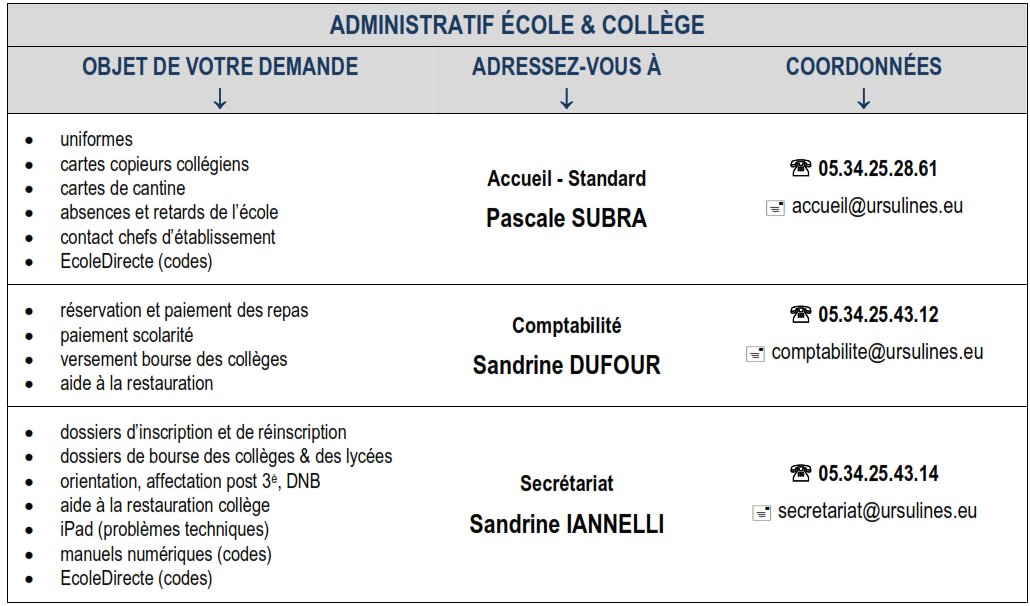Click the envelope icon beside accueil@ursulines.eu
This screenshot has height=606, width=1030.
click(775, 208)
